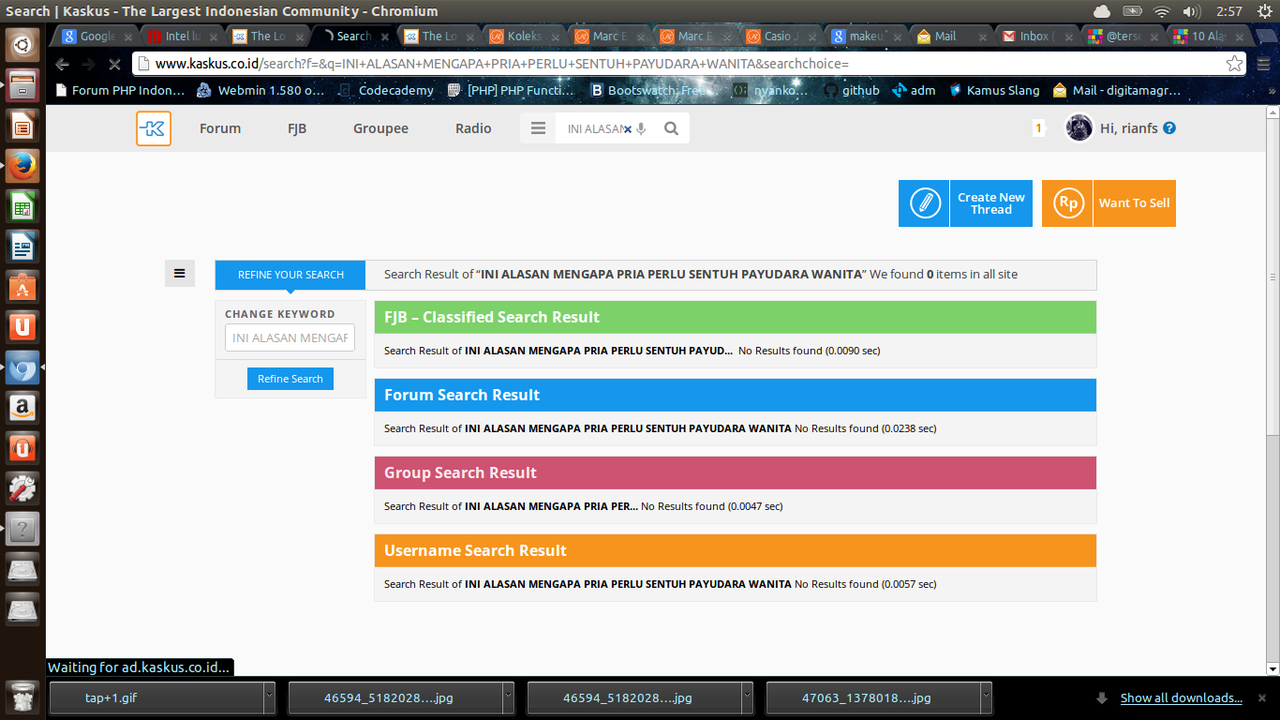Launch Firefox from the Ubuntu dock
Screen dimensions: 1280x720
(22, 165)
